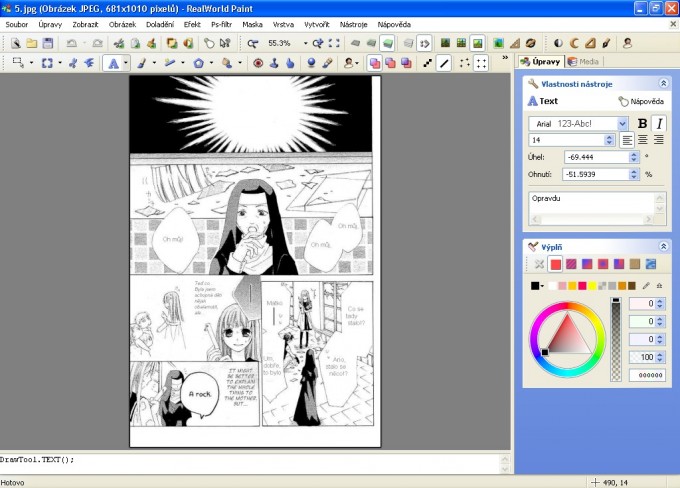
Task: Switch to the Úpravy panel tab
Action: (541, 62)
